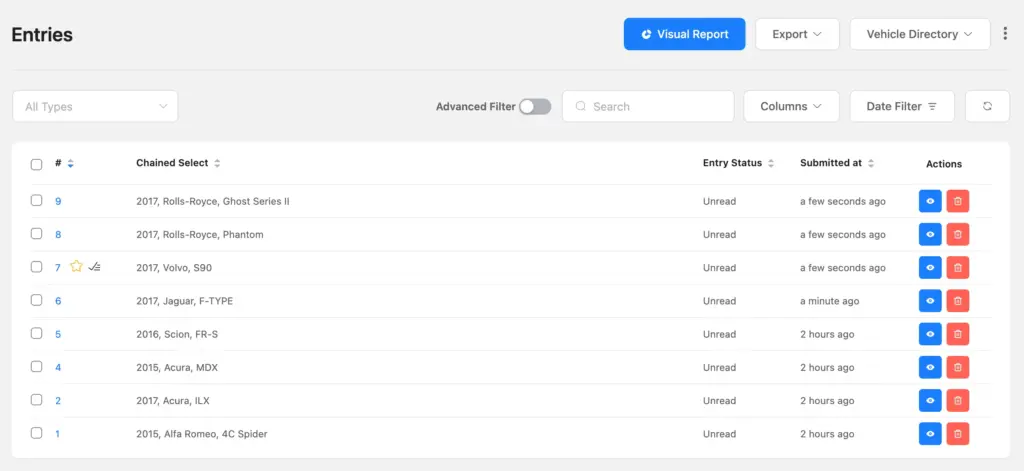Click '2017, Volvo, S90' cell
This screenshot has height=471, width=1024.
pyautogui.click(x=174, y=268)
